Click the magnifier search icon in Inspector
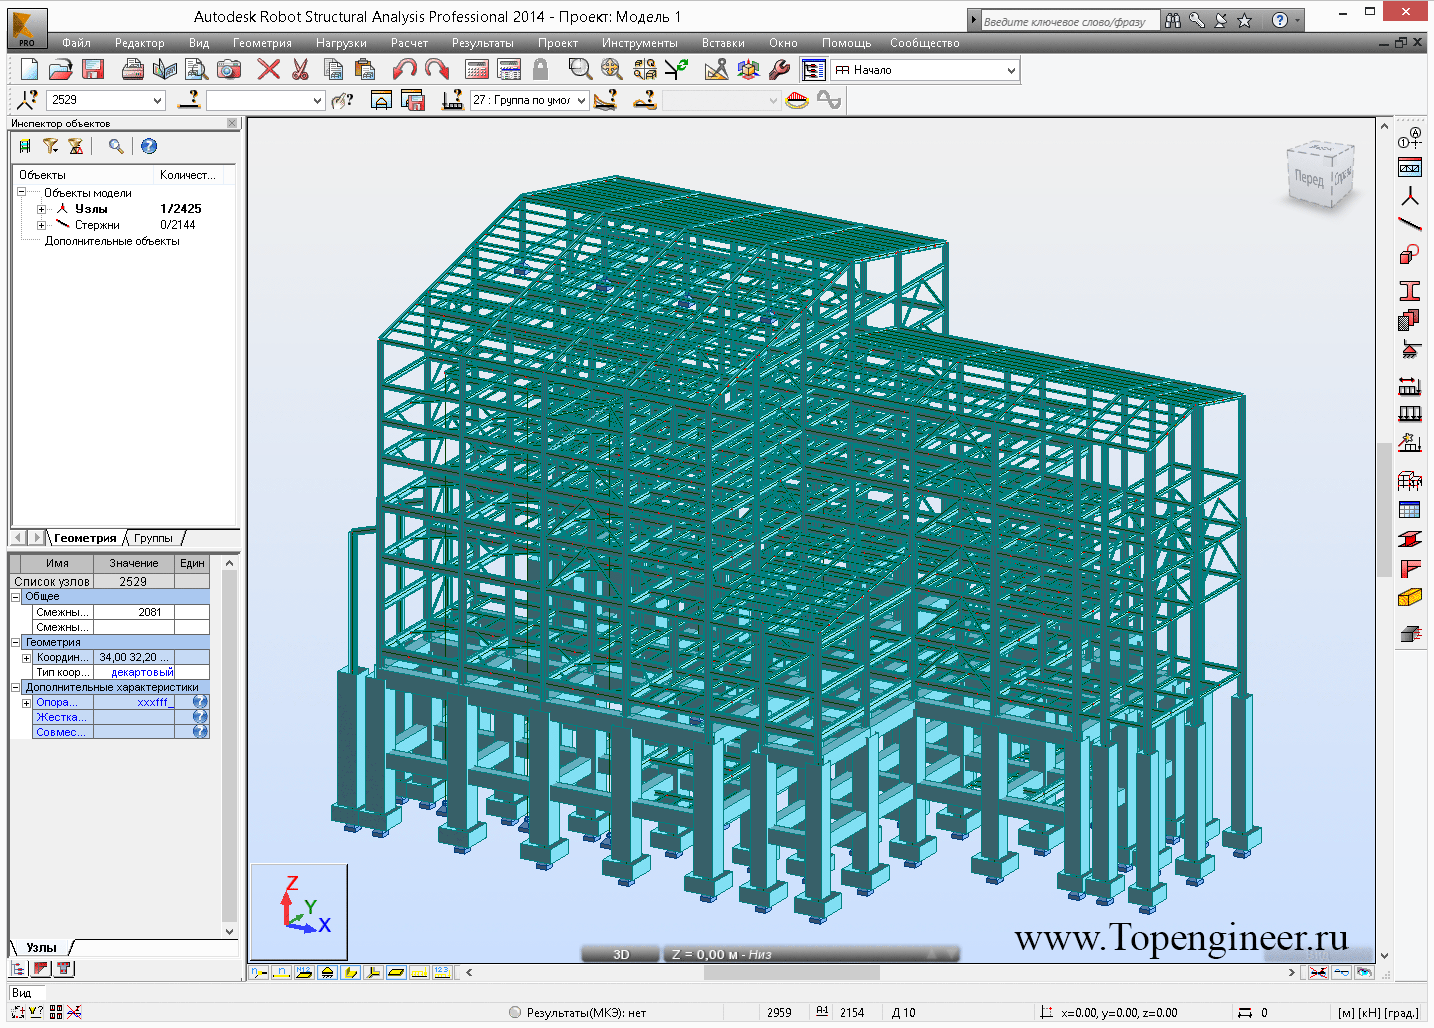The height and width of the screenshot is (1028, 1434). click(116, 146)
